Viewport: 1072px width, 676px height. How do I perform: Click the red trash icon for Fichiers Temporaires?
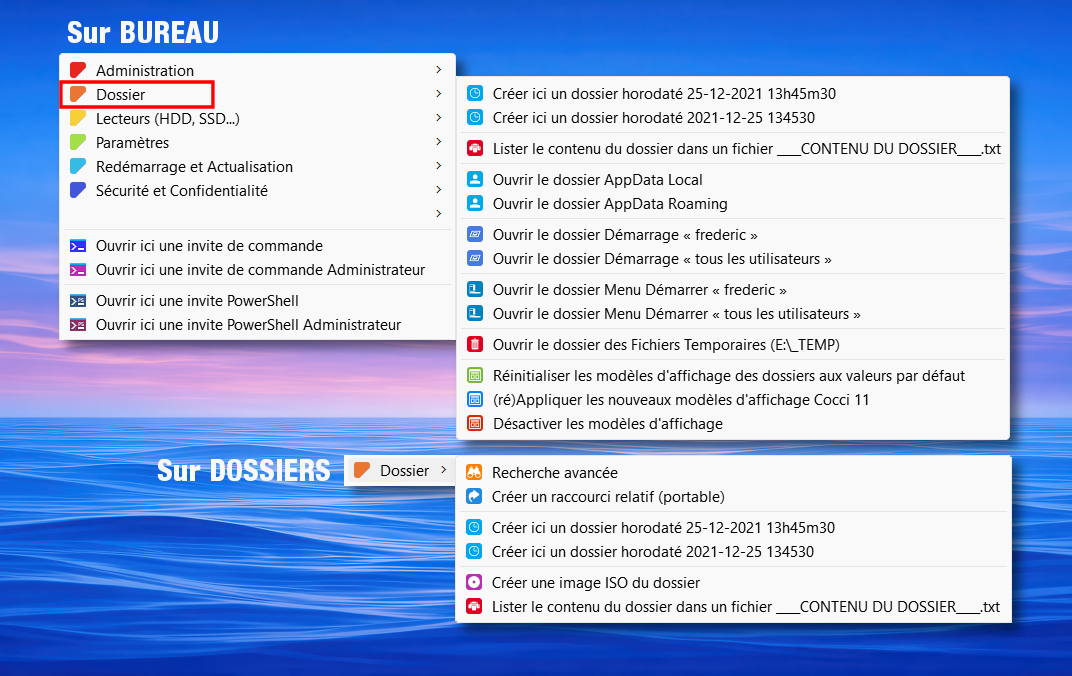[475, 344]
